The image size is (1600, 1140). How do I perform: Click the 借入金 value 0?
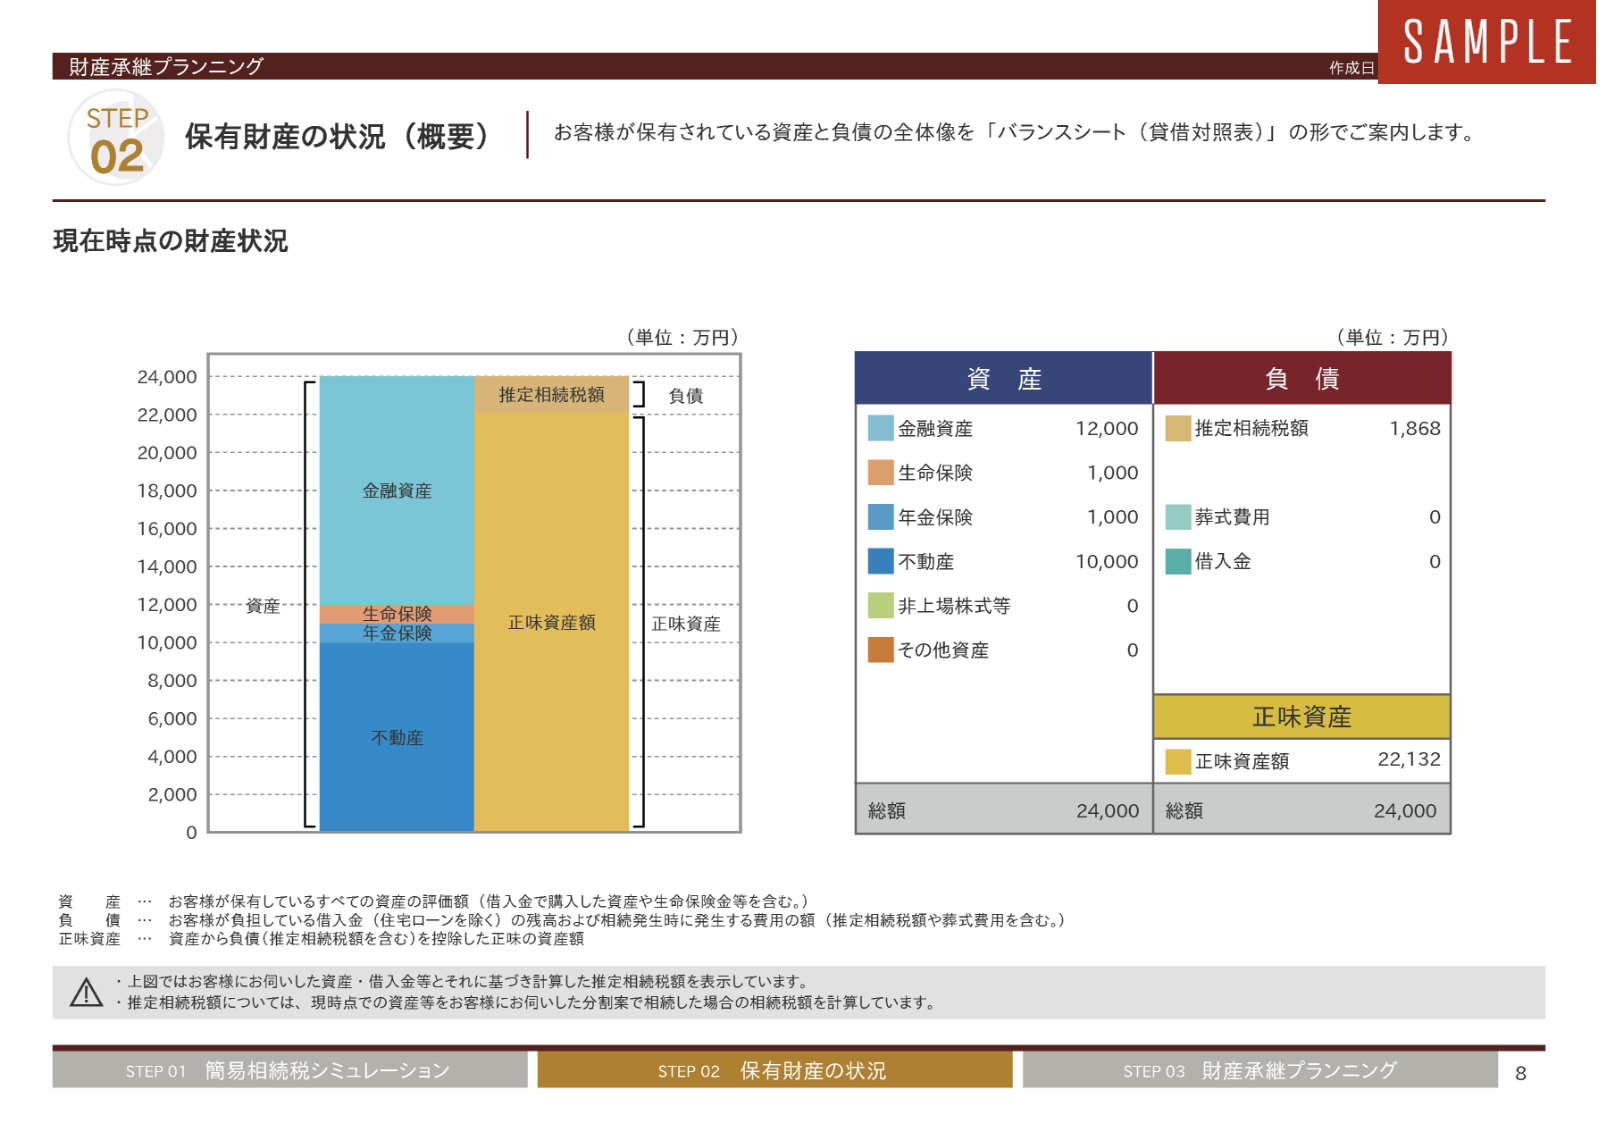click(x=1435, y=561)
